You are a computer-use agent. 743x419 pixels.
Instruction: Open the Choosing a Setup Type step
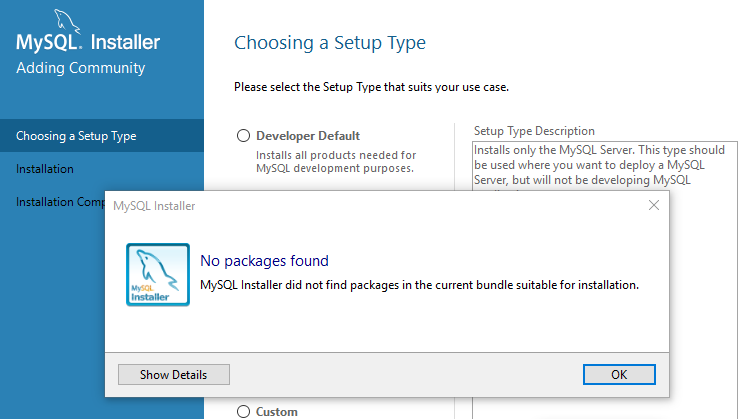tap(77, 136)
